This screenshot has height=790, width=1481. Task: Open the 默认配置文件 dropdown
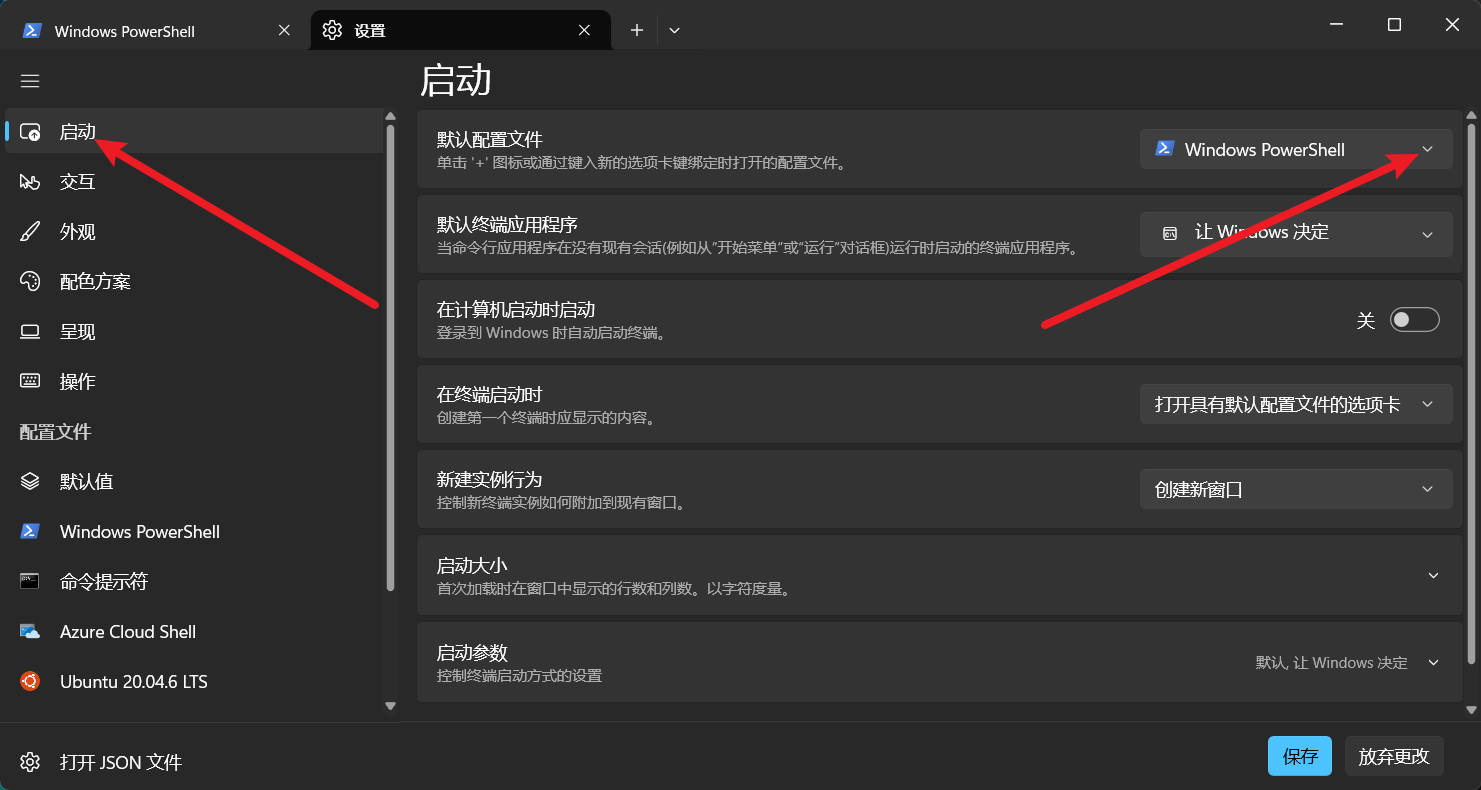tap(1296, 149)
